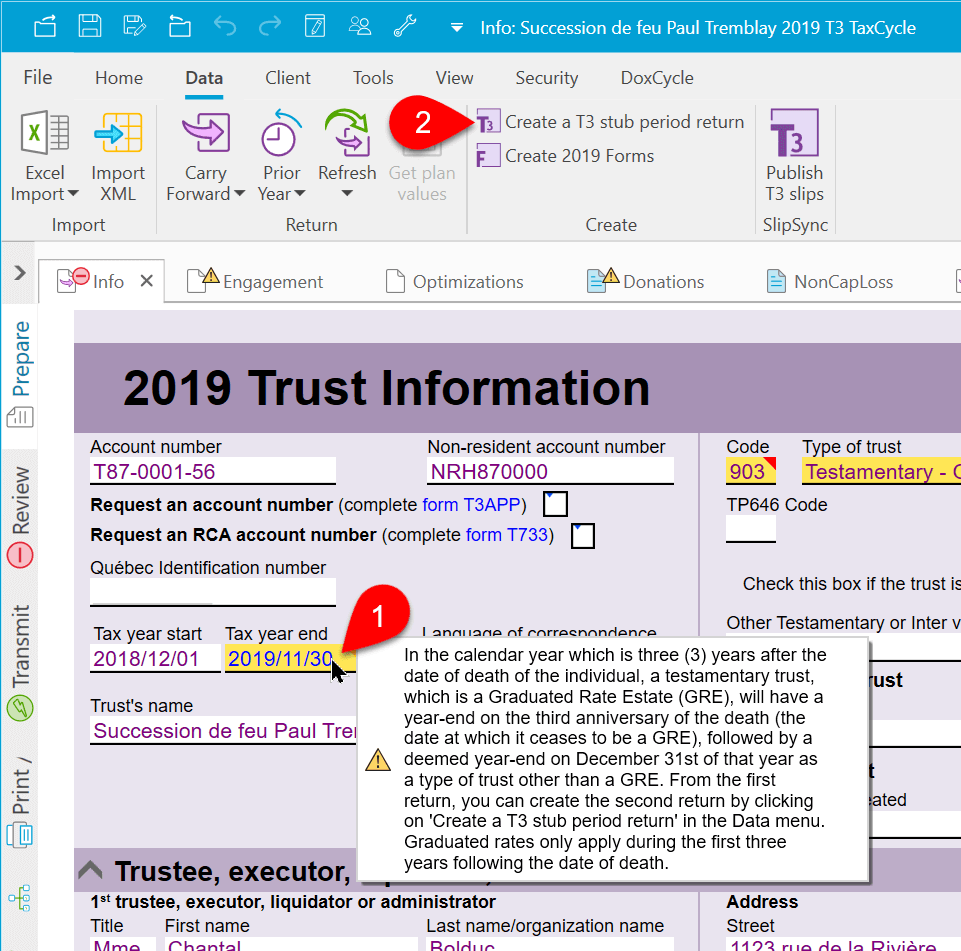The width and height of the screenshot is (961, 951).
Task: Open the Review sidebar section
Action: point(20,516)
